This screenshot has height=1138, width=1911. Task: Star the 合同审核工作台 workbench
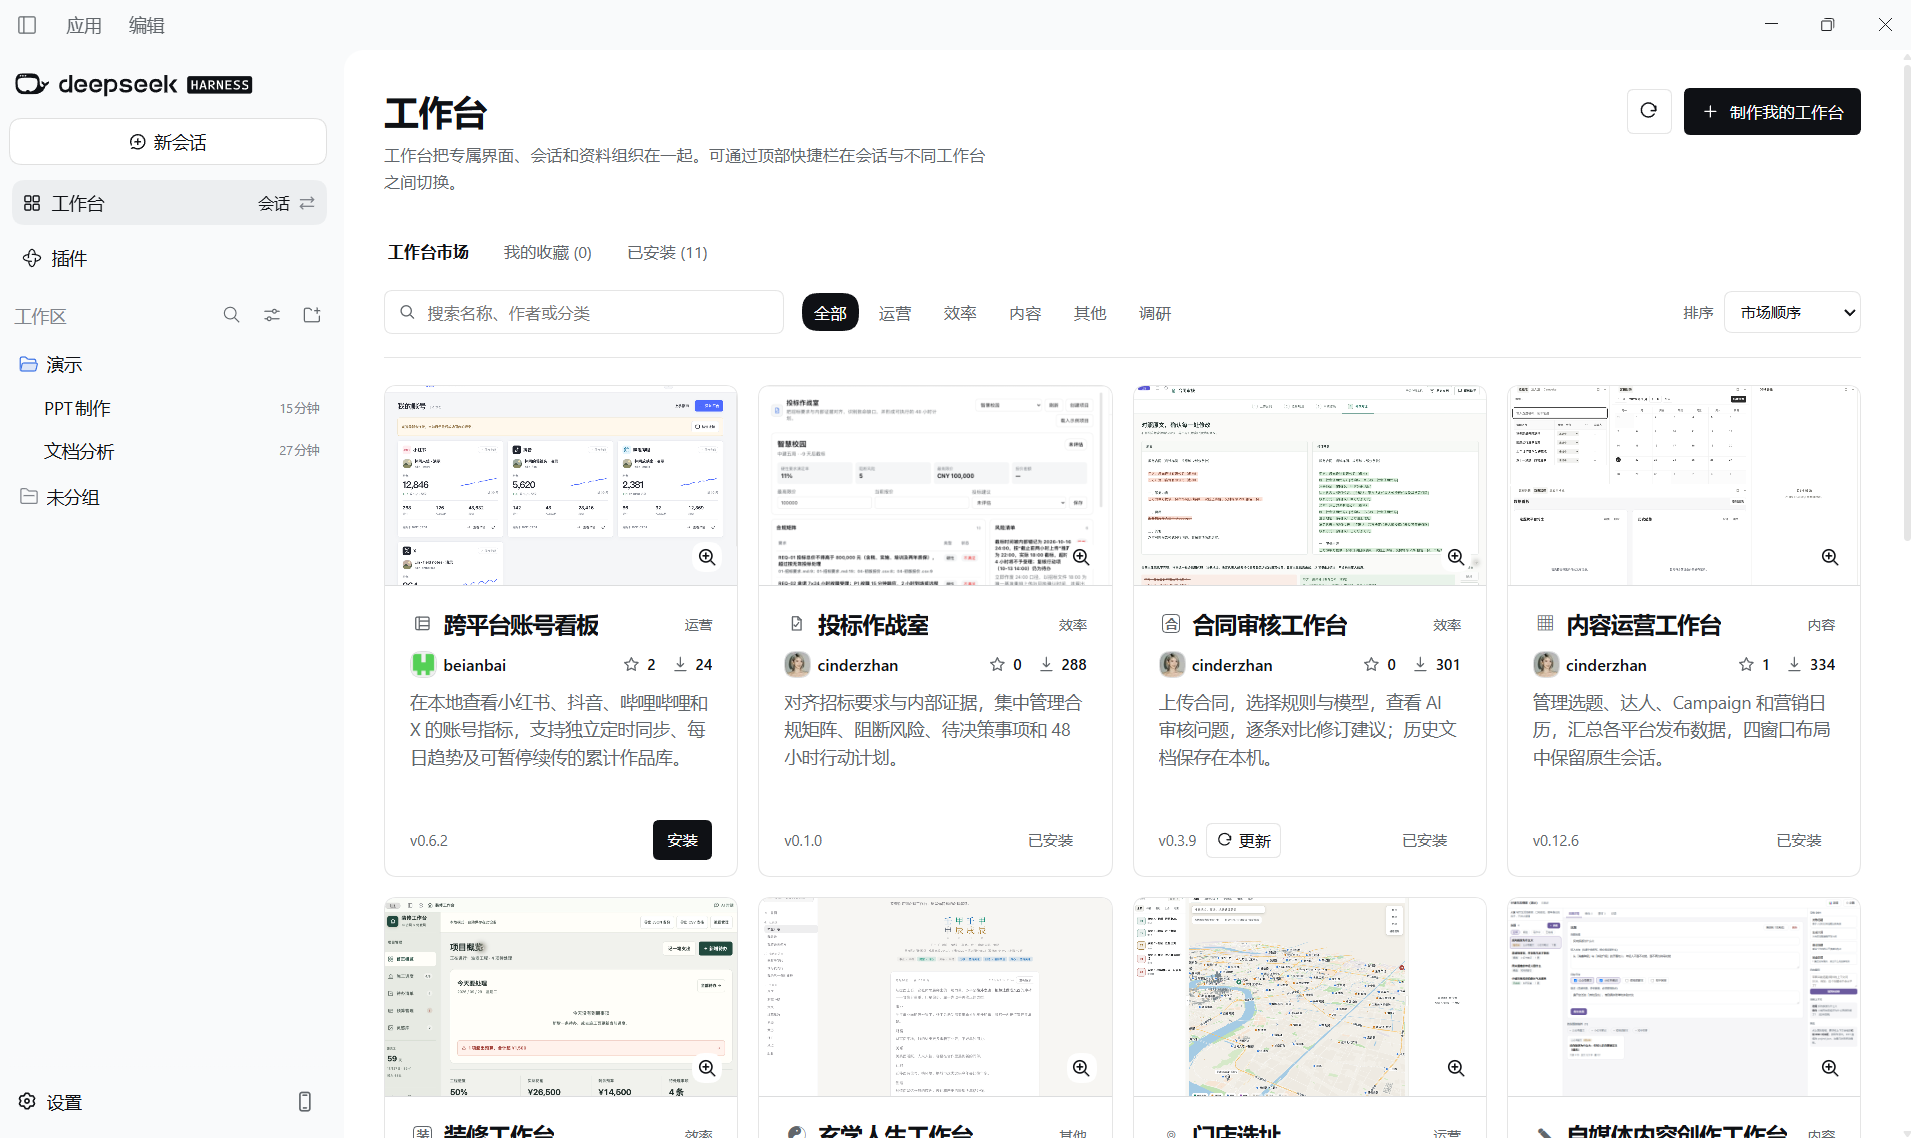pyautogui.click(x=1371, y=664)
